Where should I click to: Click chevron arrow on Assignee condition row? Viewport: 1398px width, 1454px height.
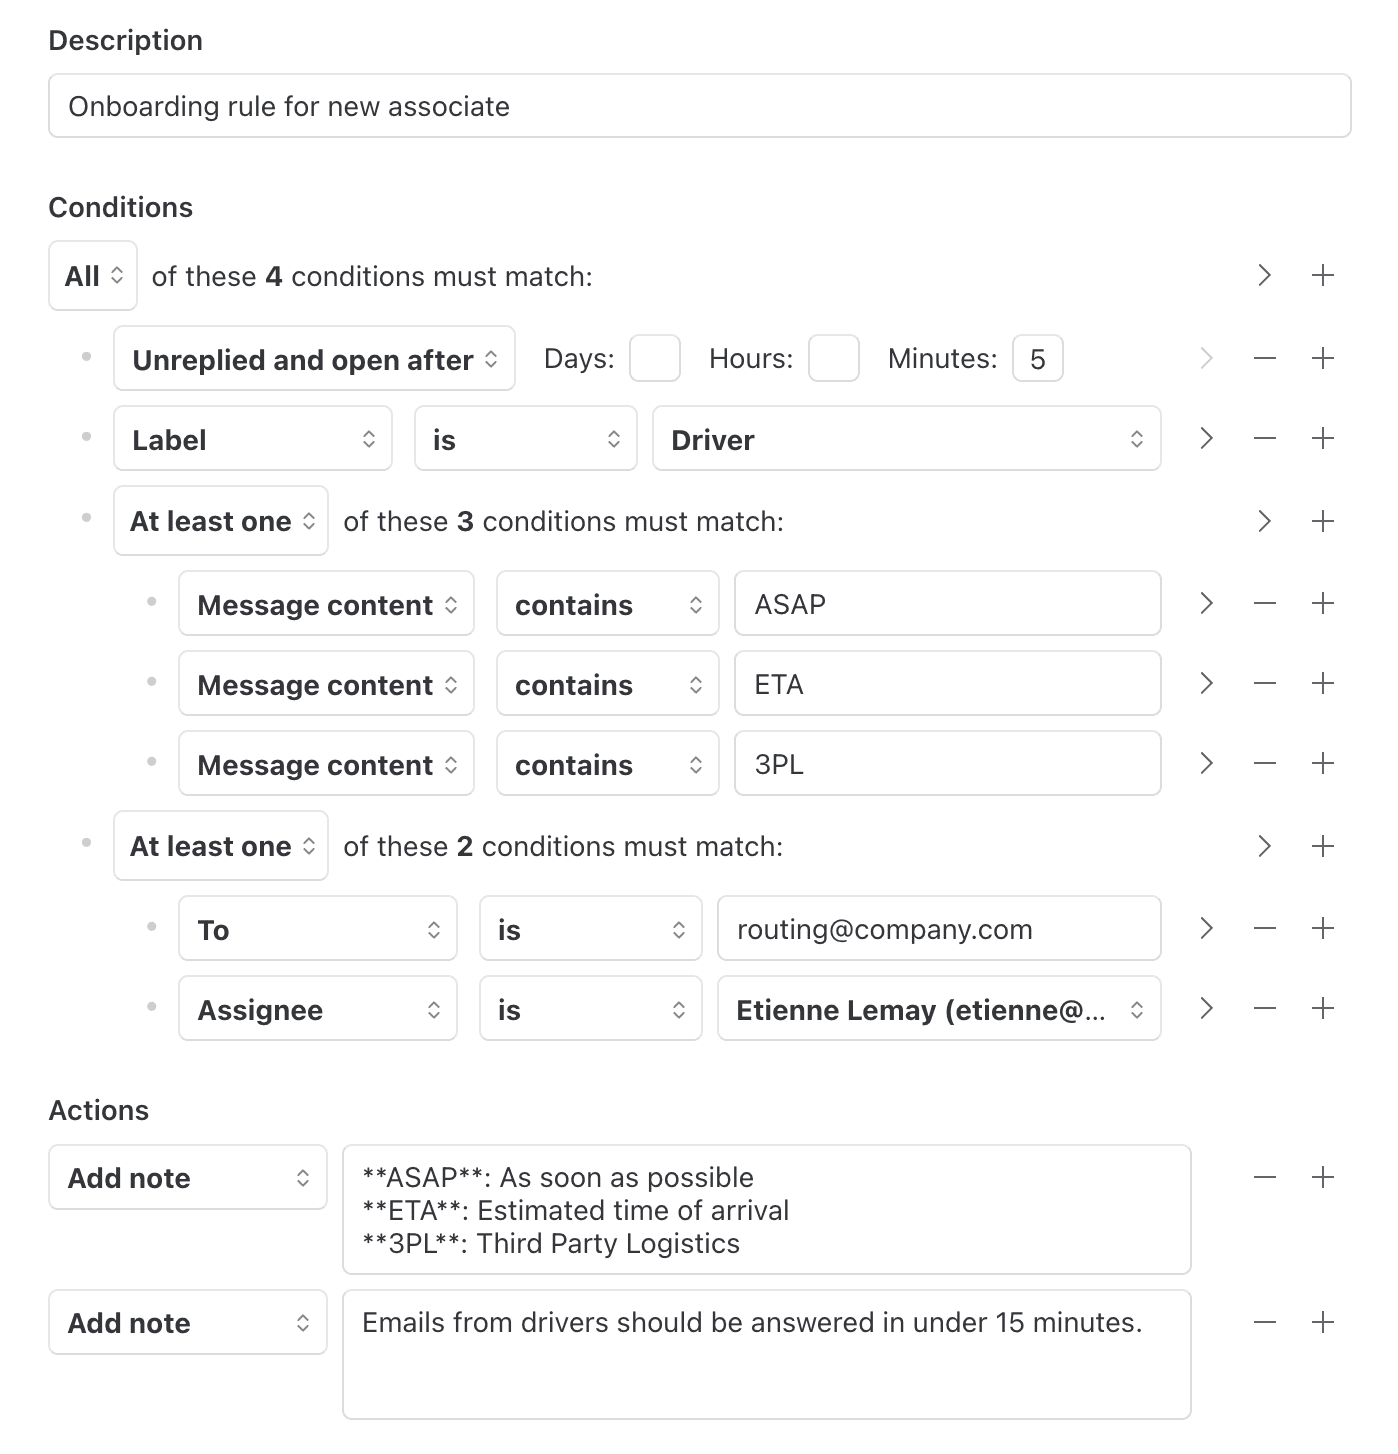pyautogui.click(x=1207, y=1008)
